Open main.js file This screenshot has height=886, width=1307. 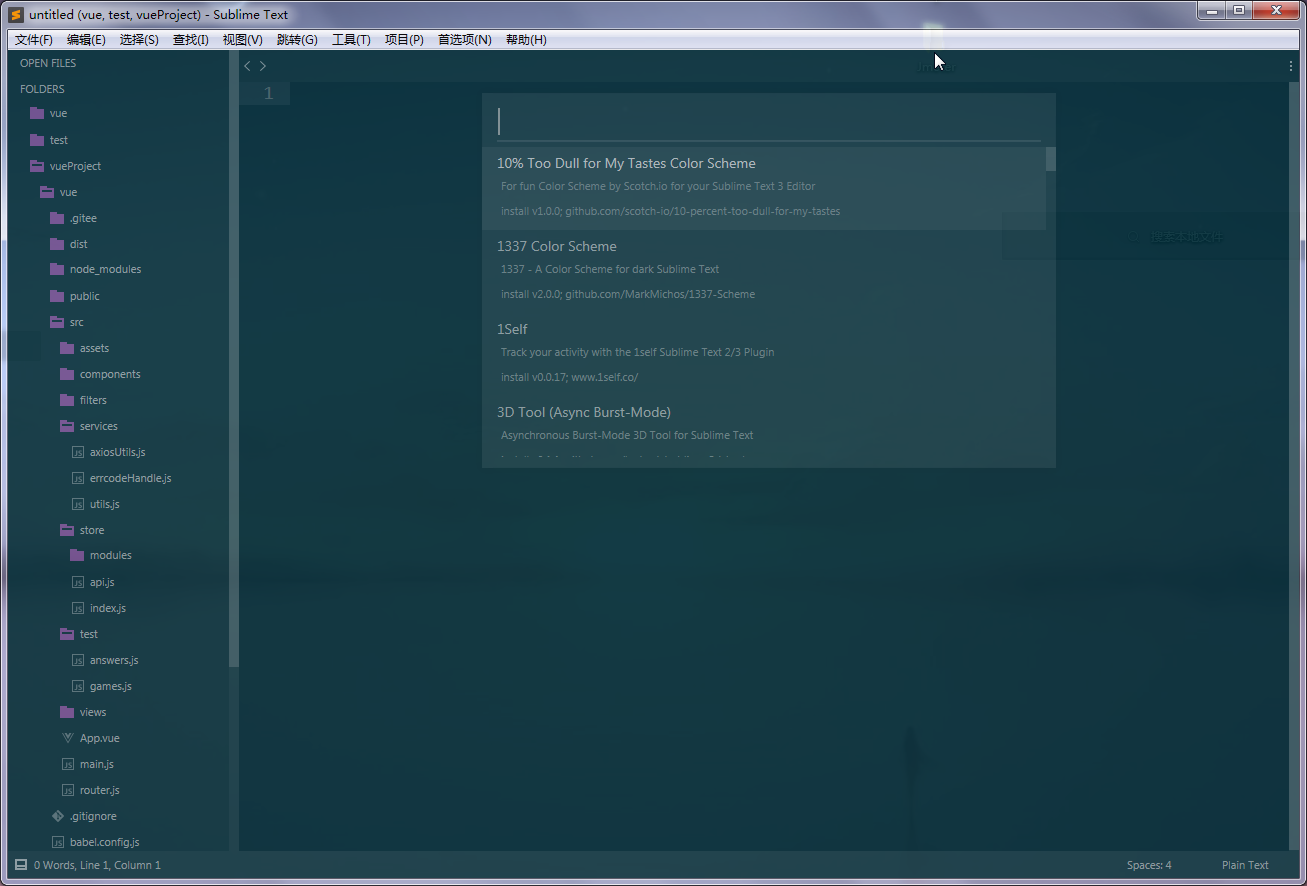pos(97,764)
